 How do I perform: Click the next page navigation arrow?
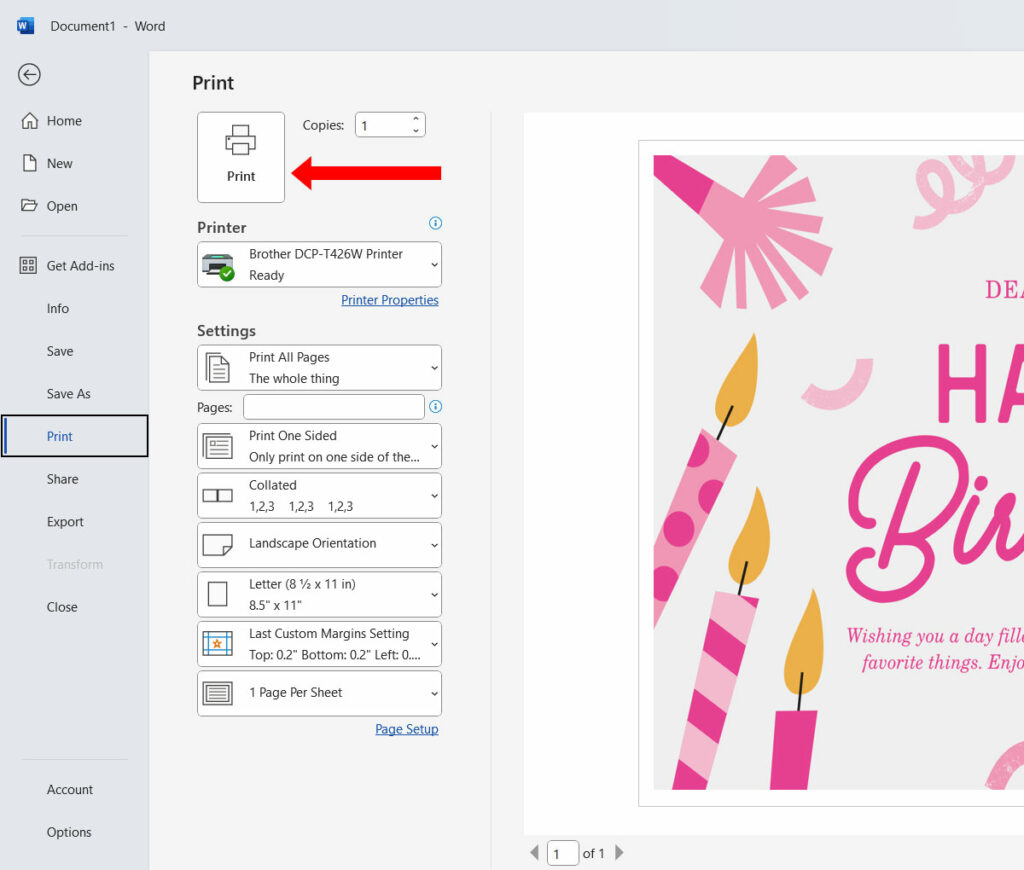point(618,853)
